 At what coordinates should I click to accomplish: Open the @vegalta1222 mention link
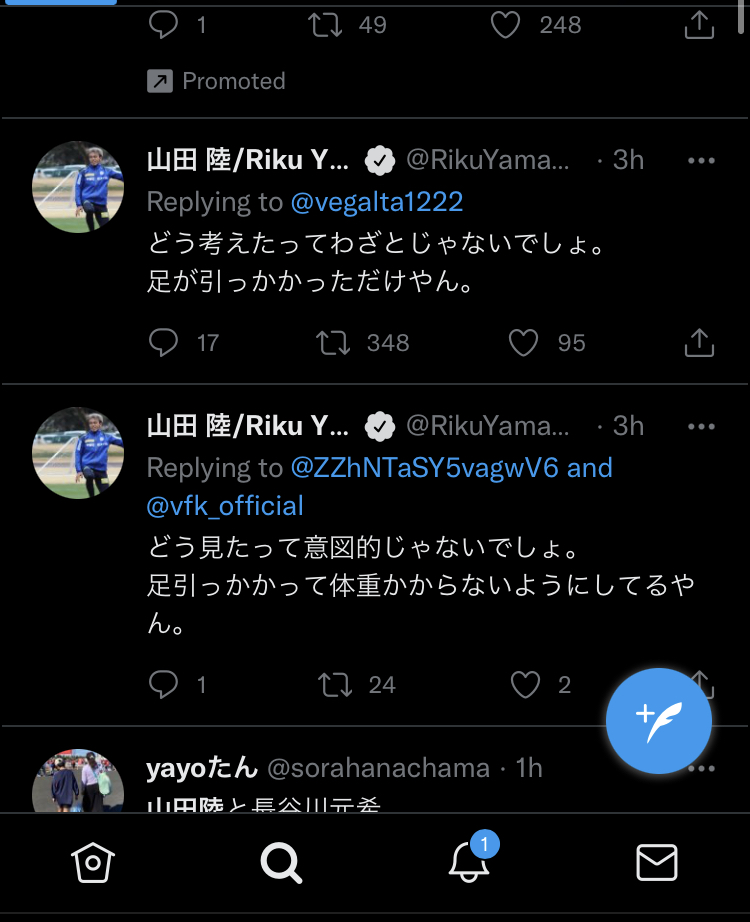(x=377, y=202)
